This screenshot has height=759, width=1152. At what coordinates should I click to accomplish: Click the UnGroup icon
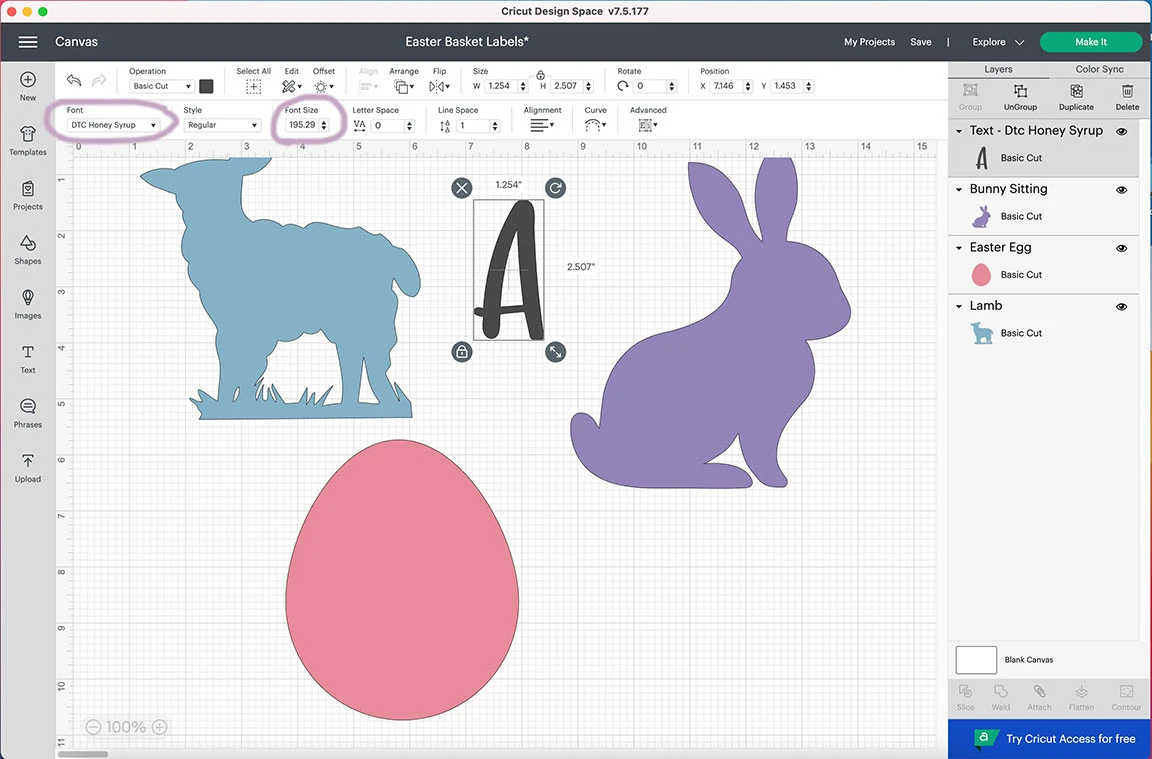1020,91
